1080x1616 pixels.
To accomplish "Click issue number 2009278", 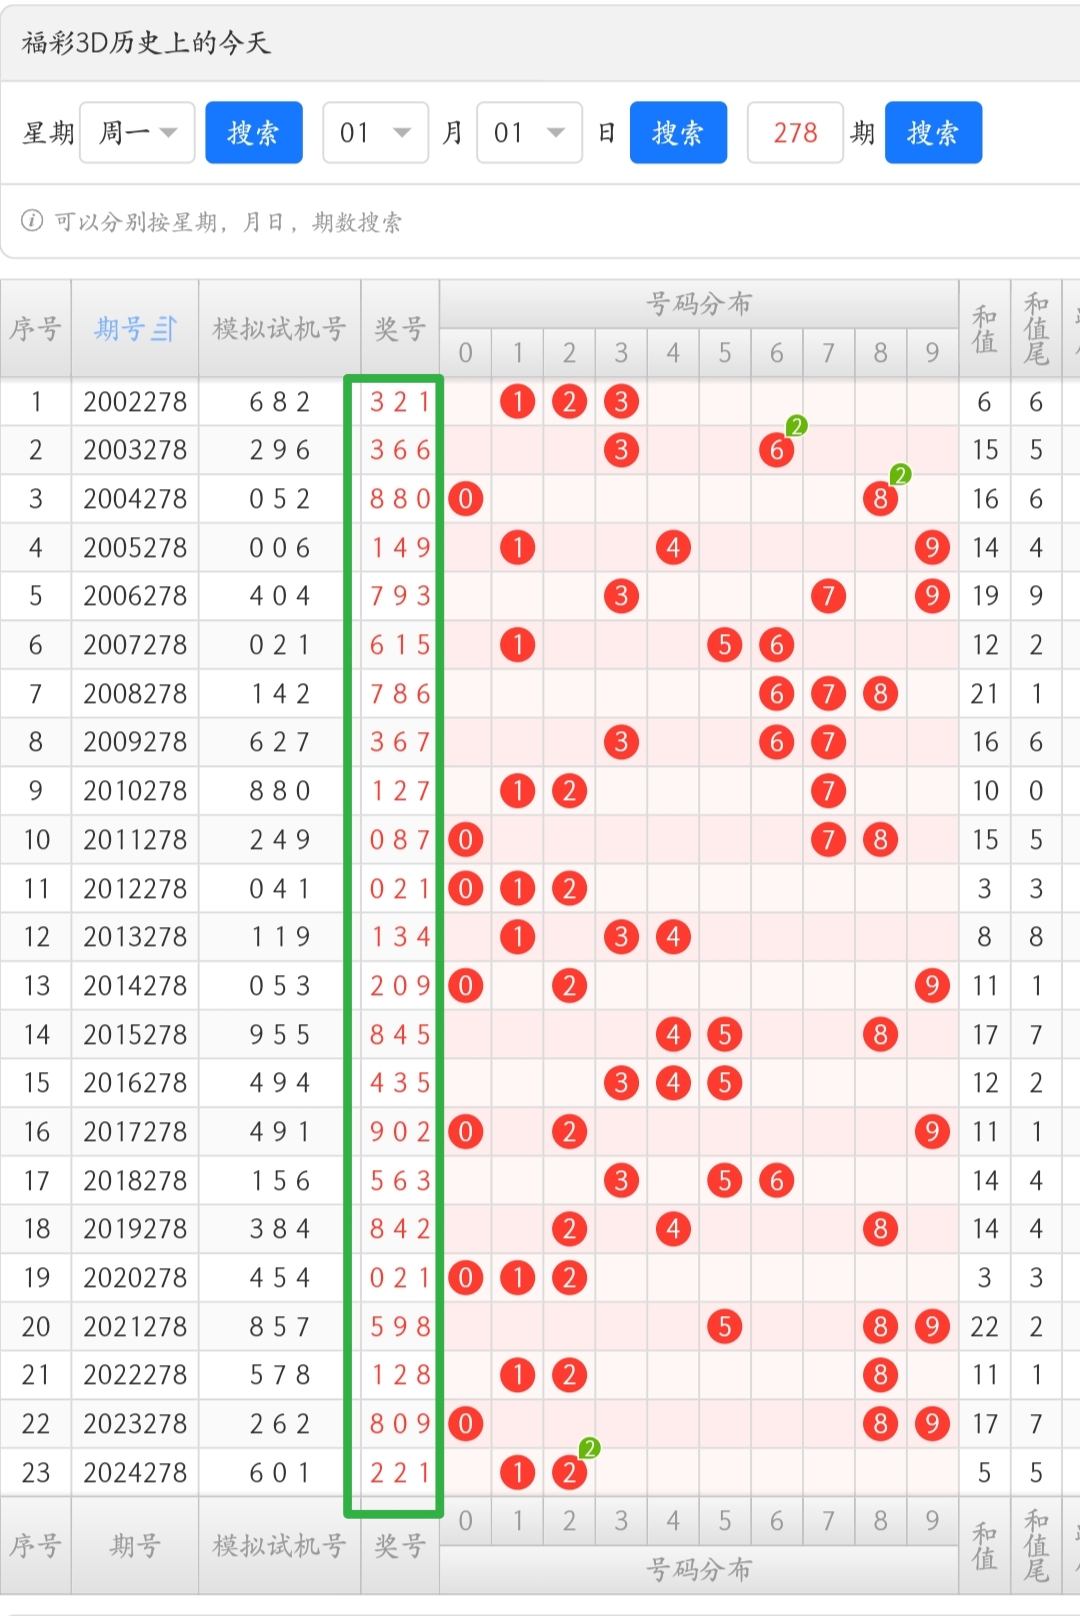I will coord(135,742).
